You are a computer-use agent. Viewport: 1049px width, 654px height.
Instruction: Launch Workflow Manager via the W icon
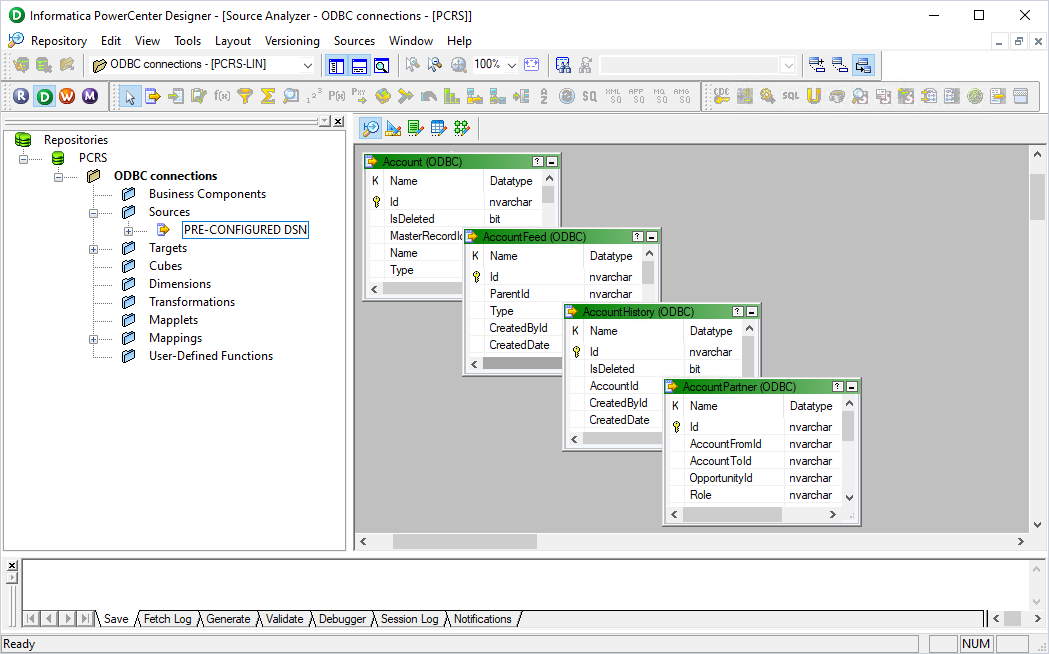tap(66, 96)
